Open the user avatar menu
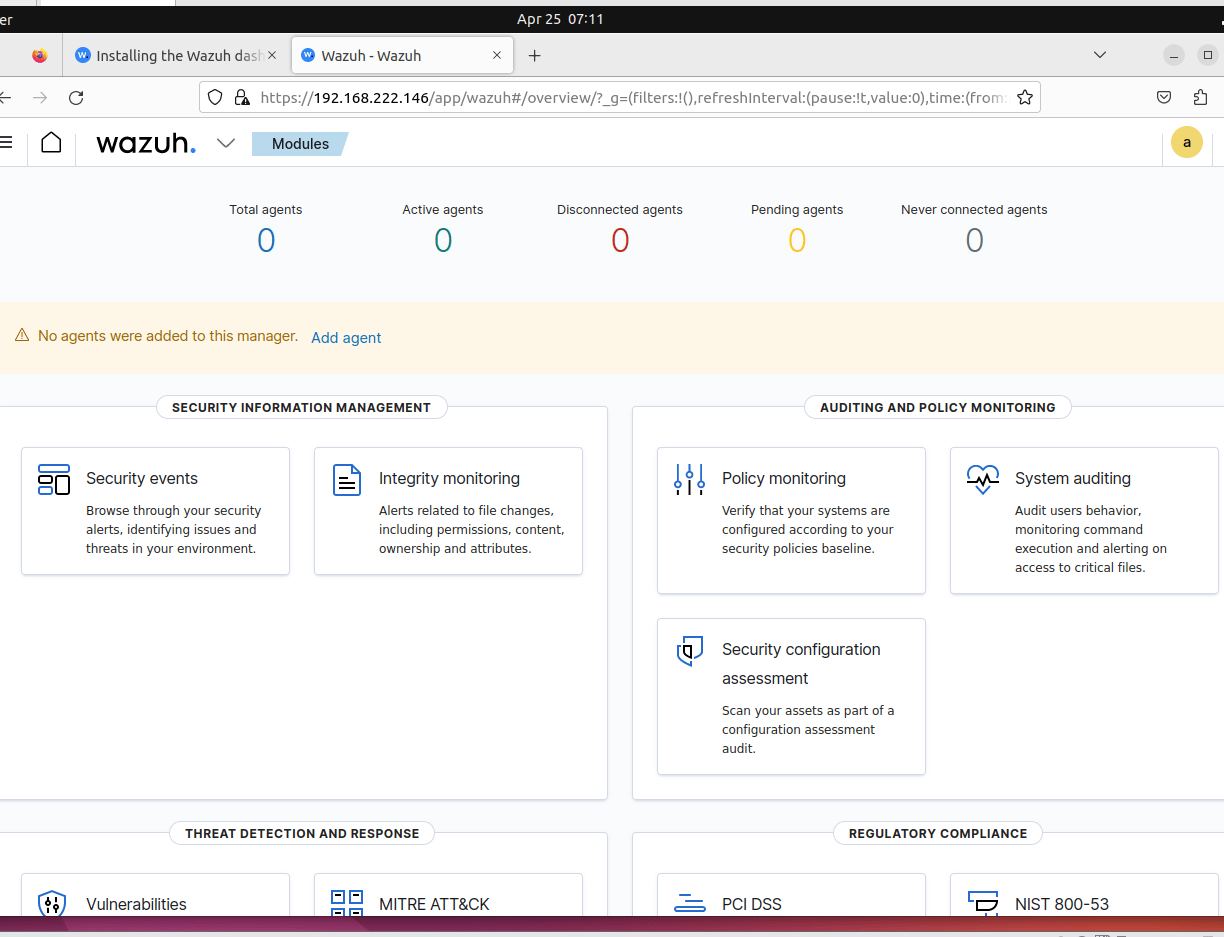This screenshot has height=937, width=1224. click(x=1187, y=143)
